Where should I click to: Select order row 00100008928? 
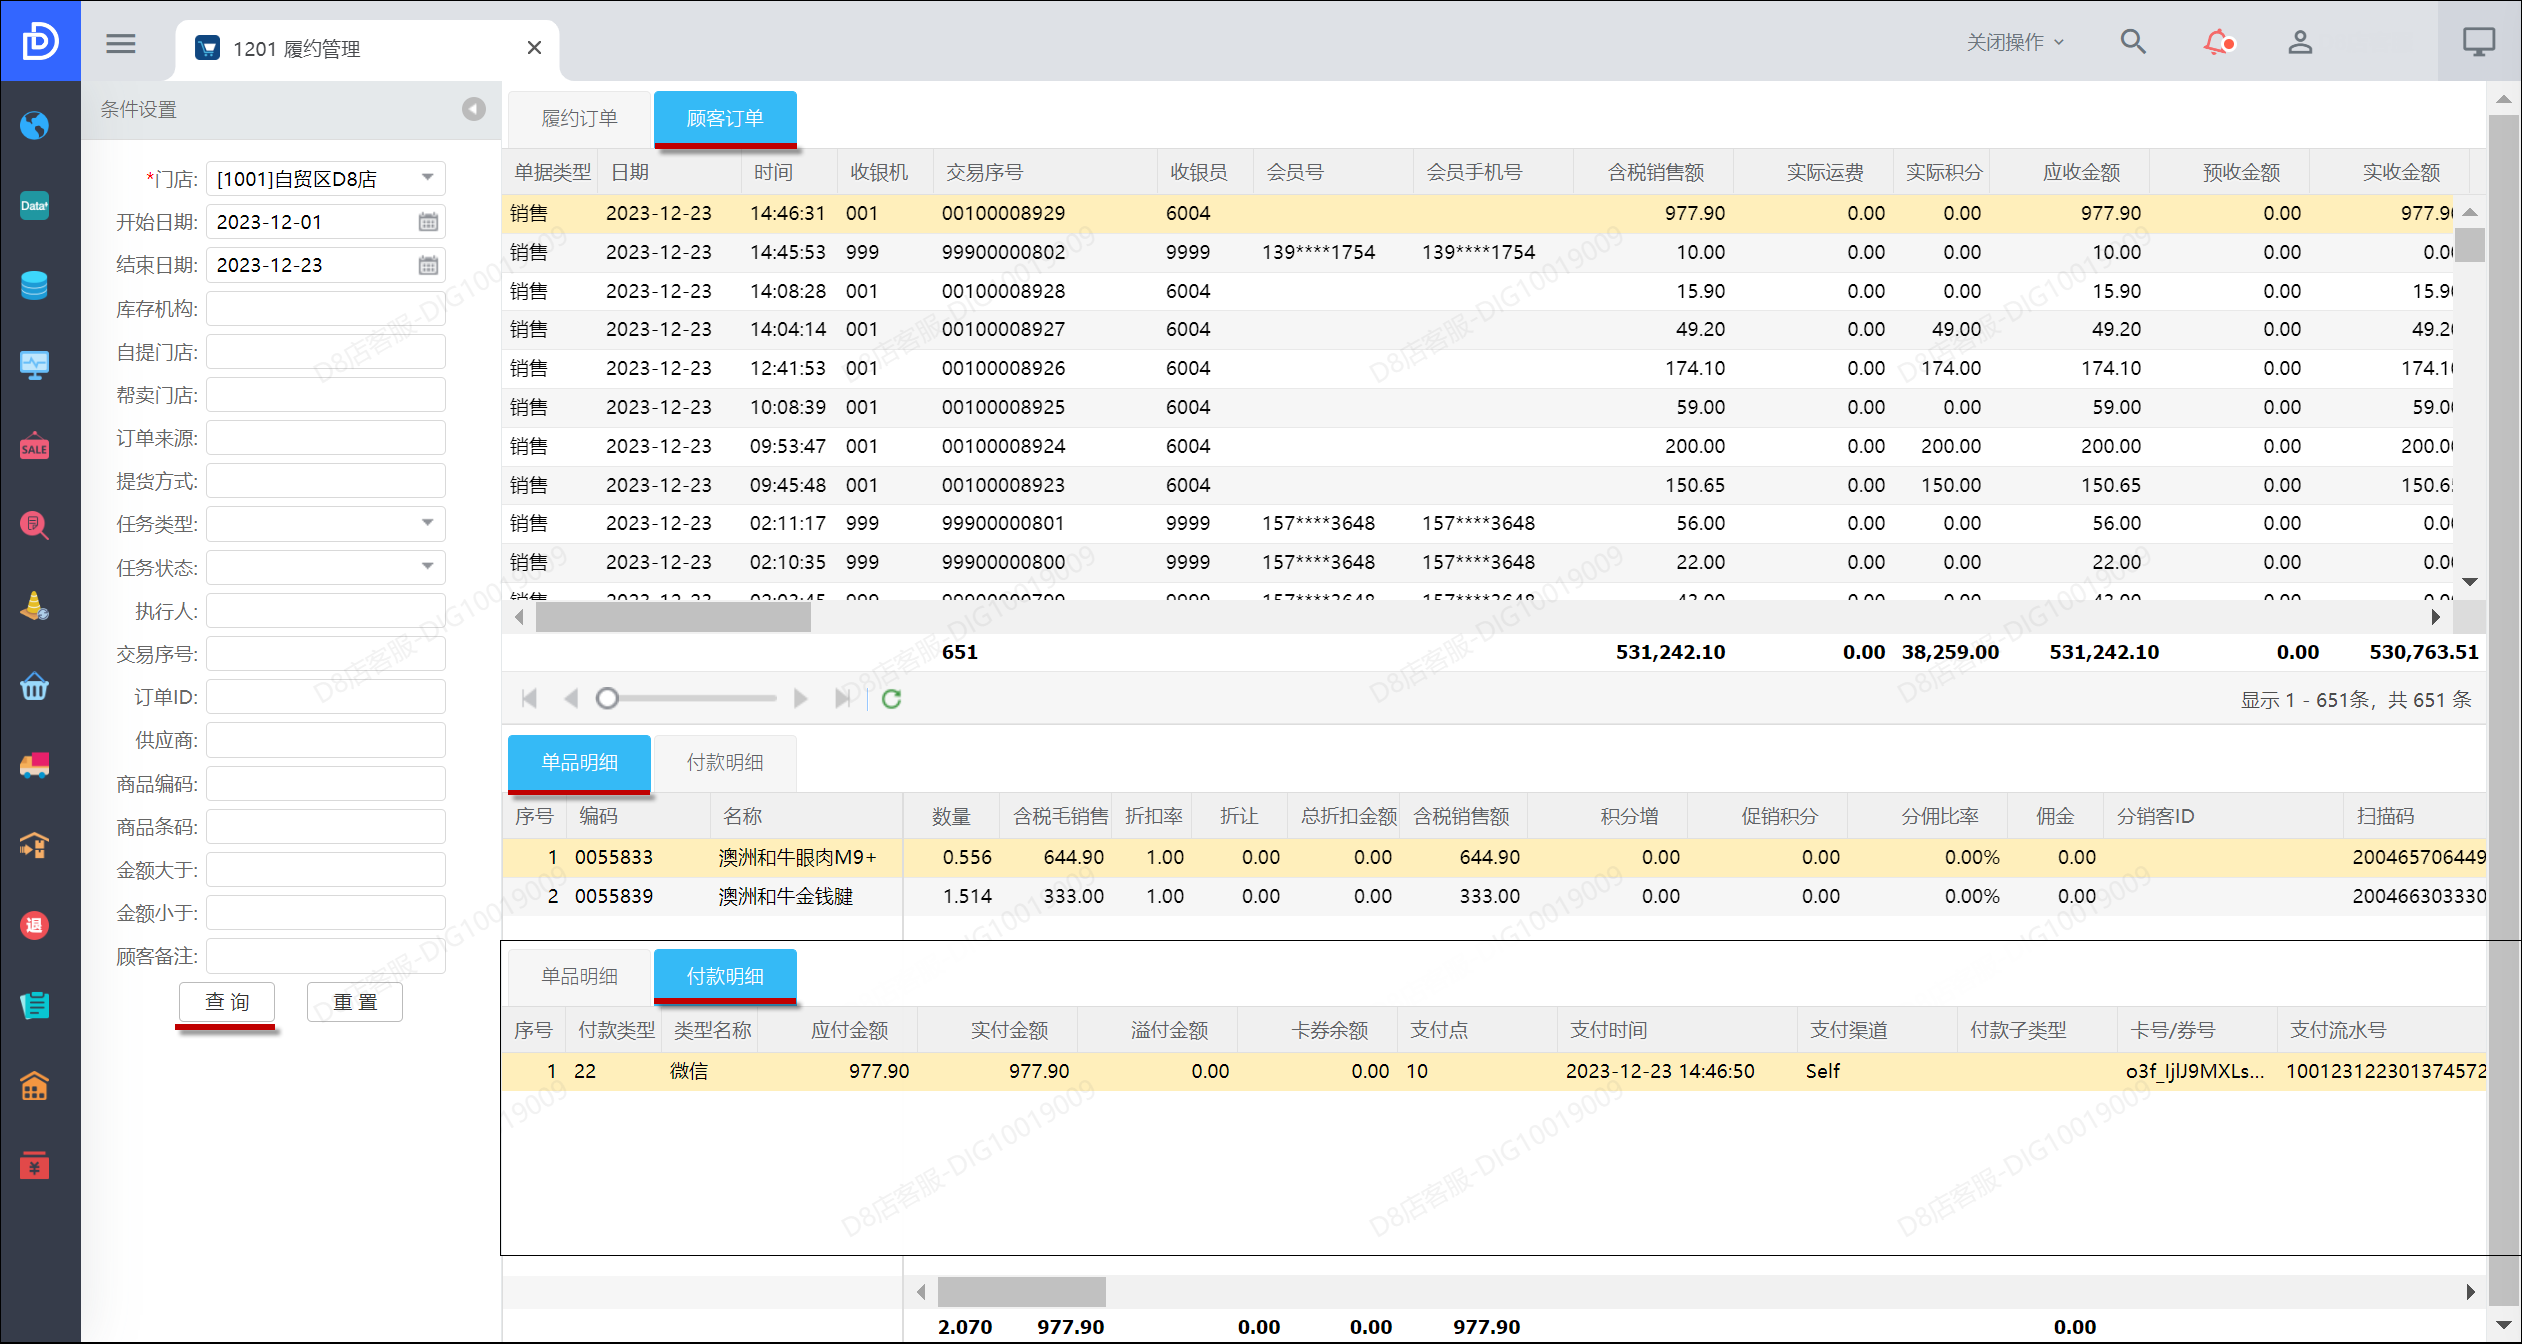[x=1478, y=291]
